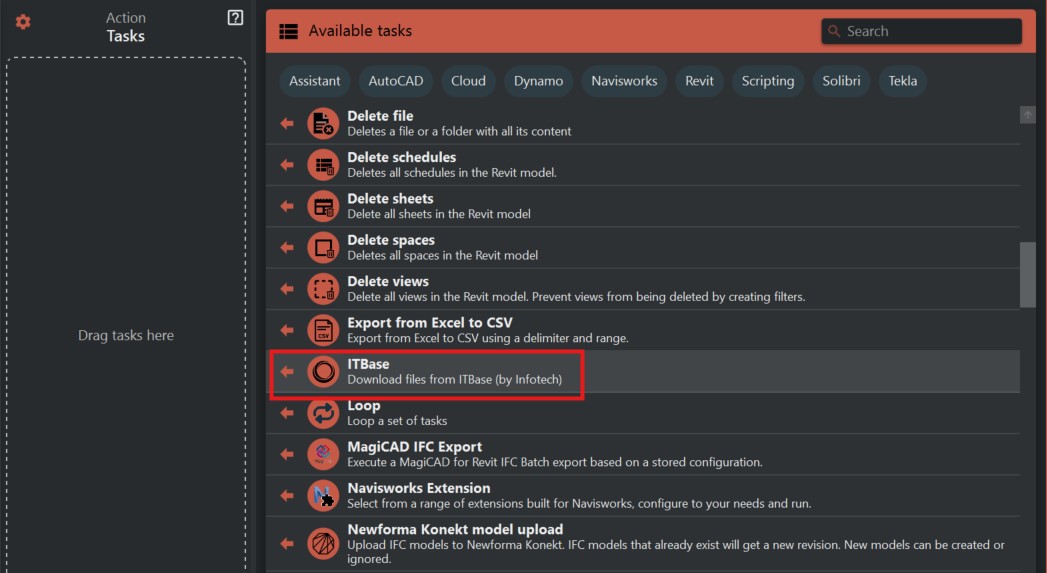Filter tasks by AutoCAD category
This screenshot has height=573, width=1047.
(396, 81)
